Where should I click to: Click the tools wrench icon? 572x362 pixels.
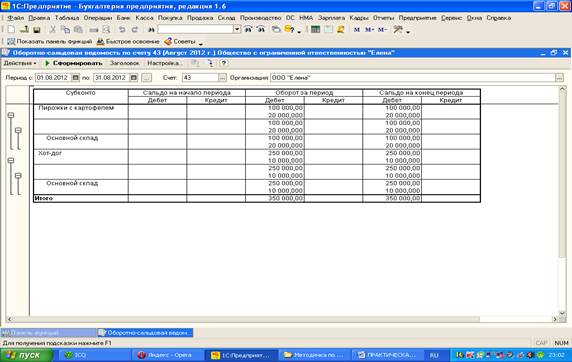tap(398, 30)
